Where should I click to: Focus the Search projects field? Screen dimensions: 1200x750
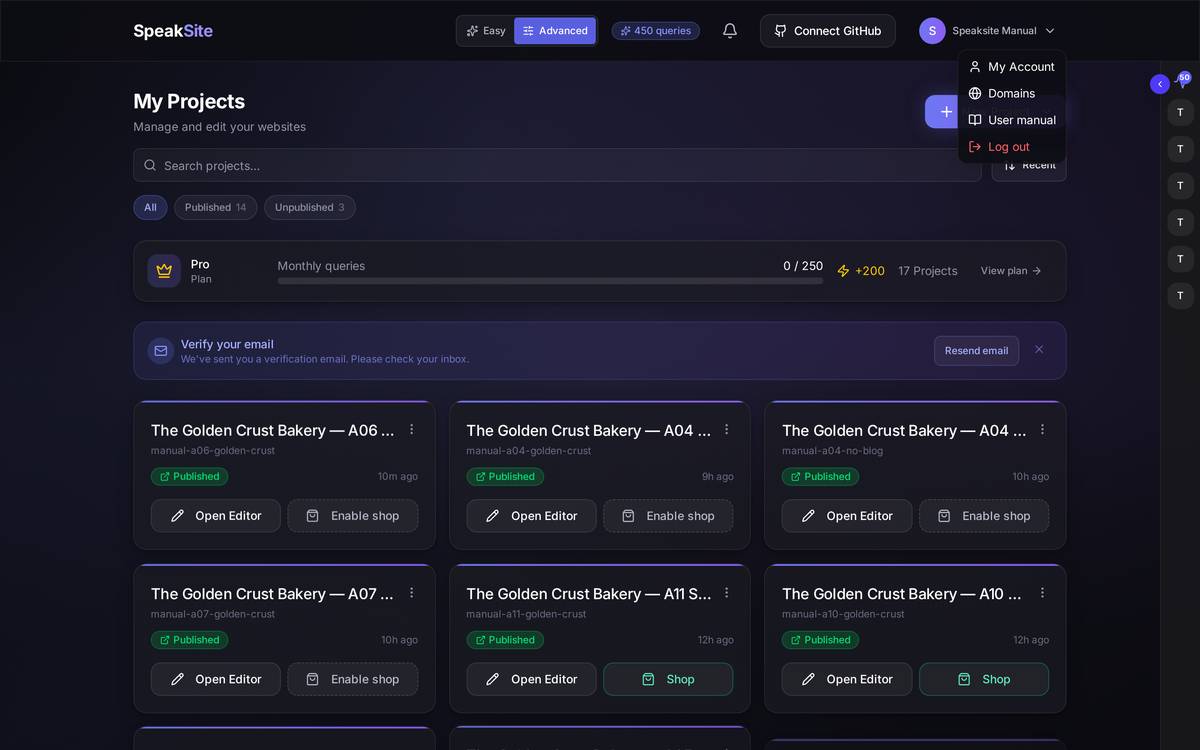pos(557,165)
